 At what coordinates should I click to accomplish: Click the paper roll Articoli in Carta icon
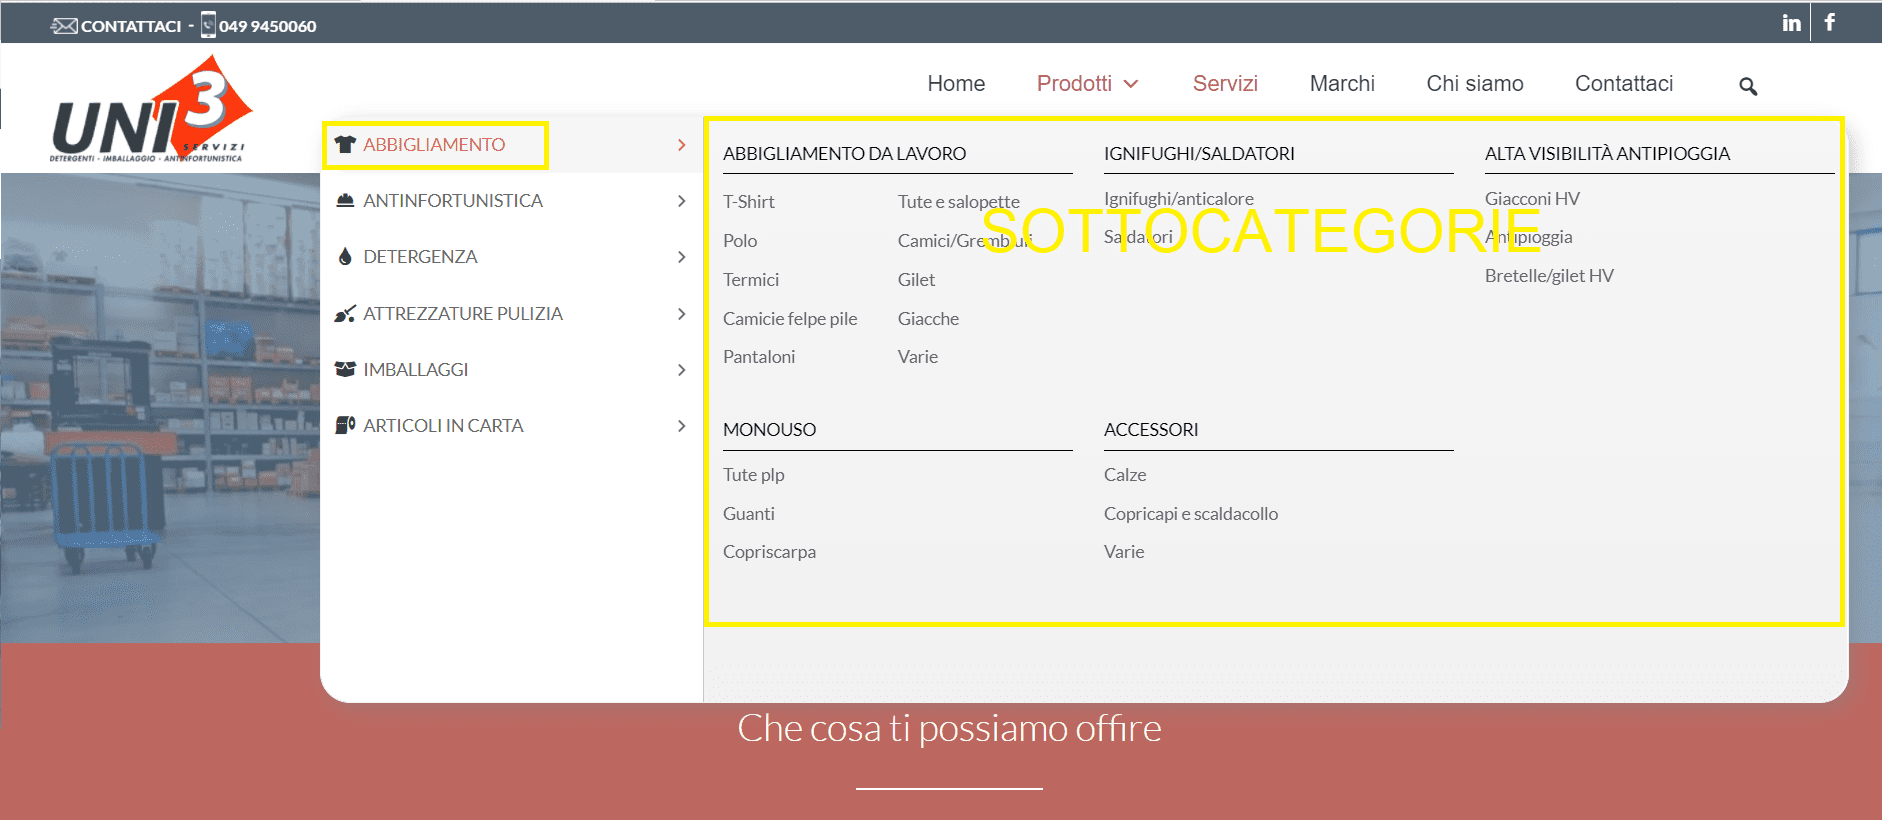(345, 425)
